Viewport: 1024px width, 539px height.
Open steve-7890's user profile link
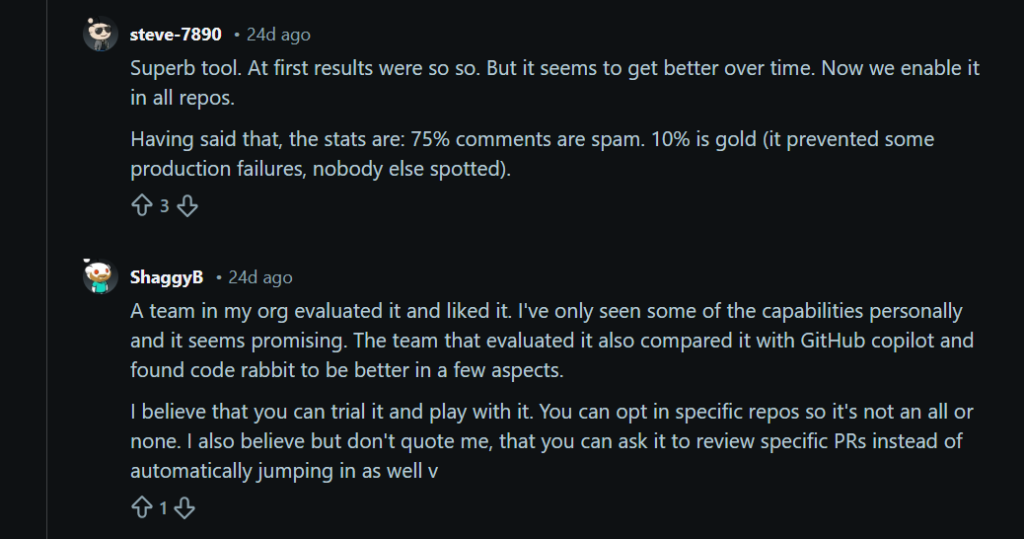pos(175,35)
